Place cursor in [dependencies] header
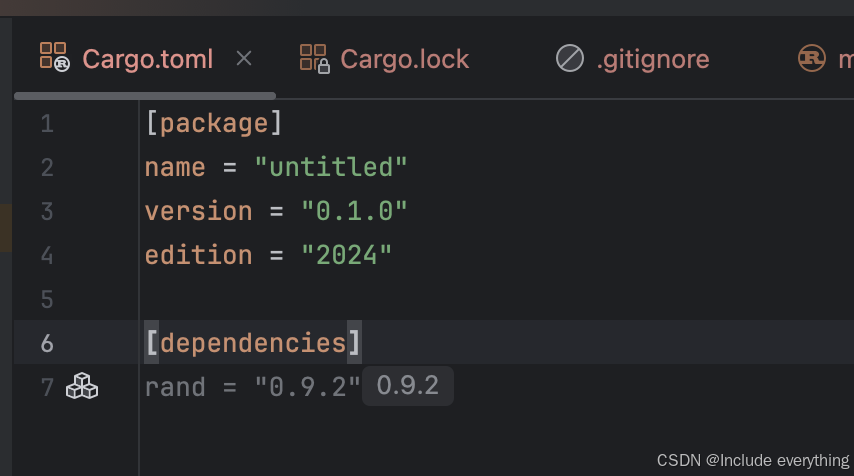 click(252, 343)
